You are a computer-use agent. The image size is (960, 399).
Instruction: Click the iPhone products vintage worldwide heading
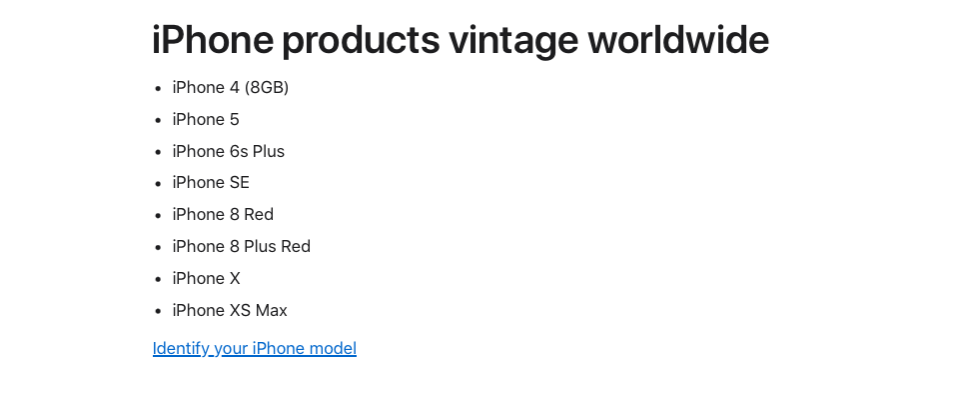click(460, 40)
